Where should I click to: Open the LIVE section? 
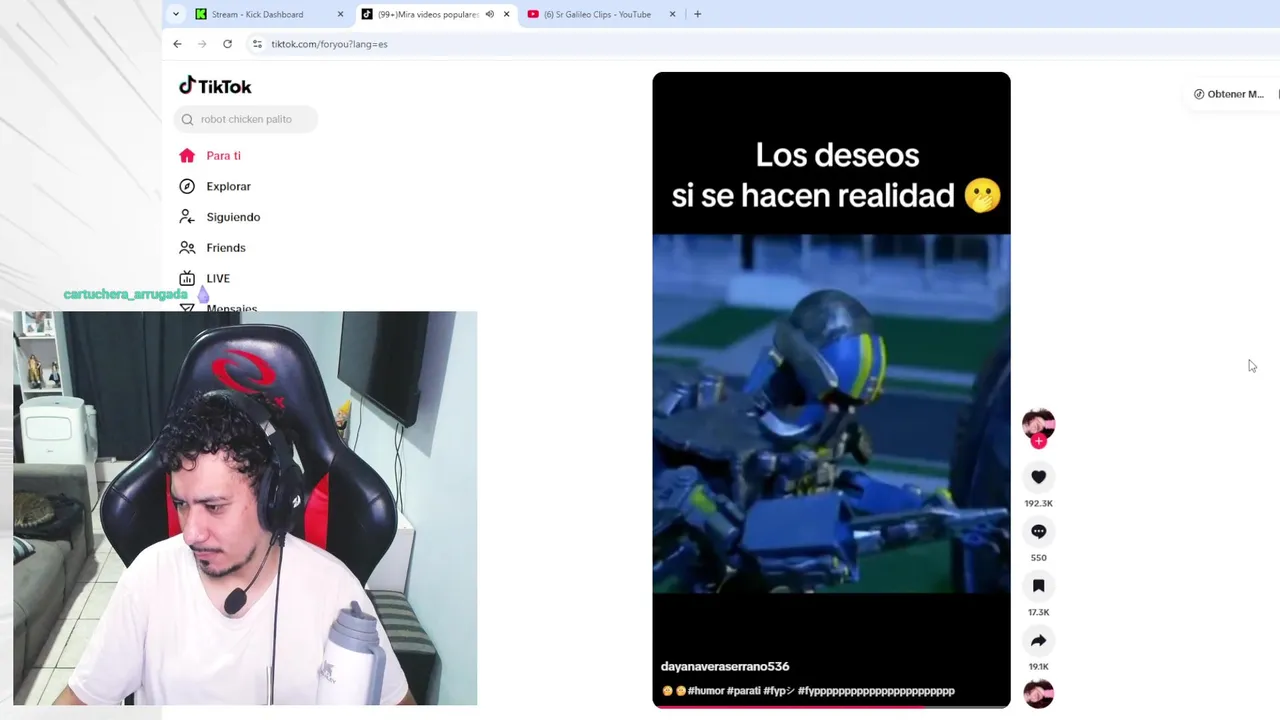(218, 279)
